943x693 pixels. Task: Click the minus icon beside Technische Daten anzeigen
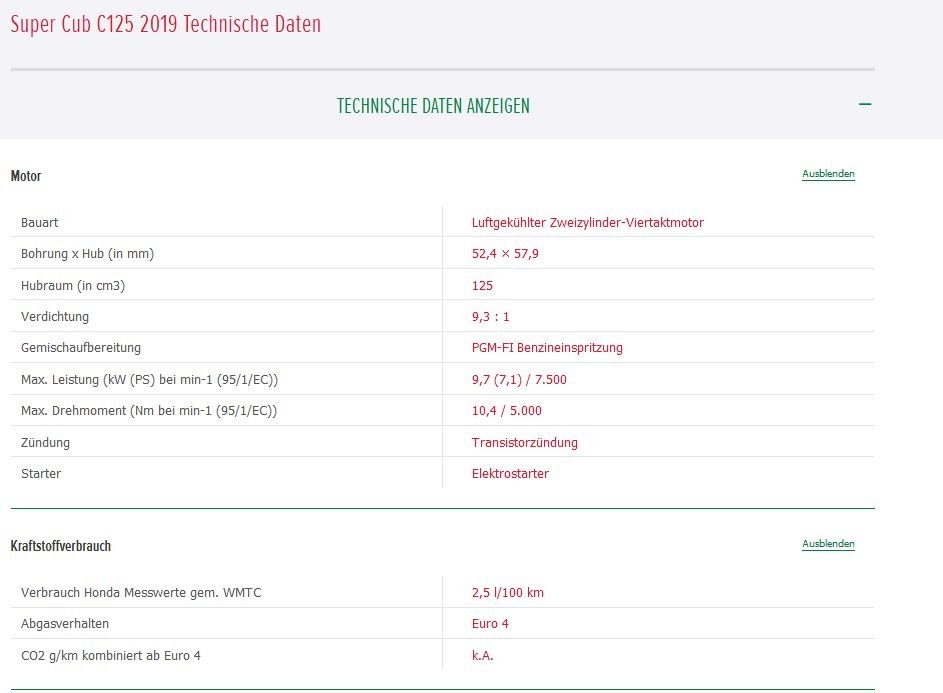click(865, 104)
